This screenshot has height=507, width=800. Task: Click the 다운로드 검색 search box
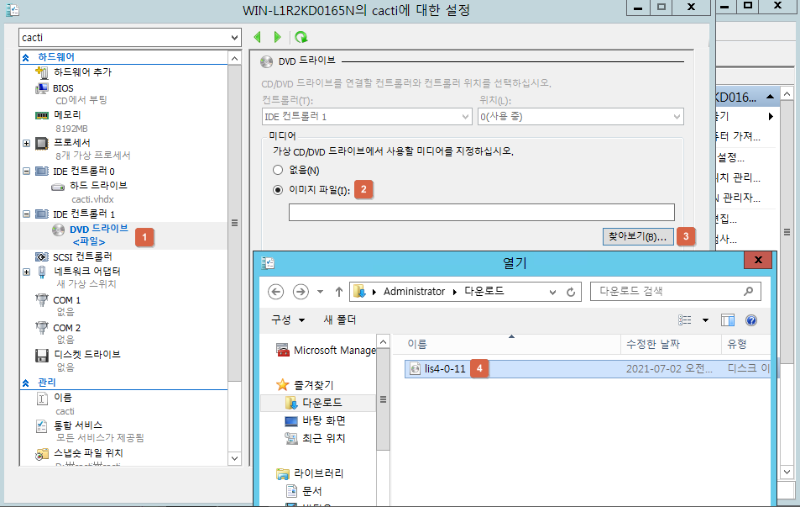pyautogui.click(x=670, y=292)
